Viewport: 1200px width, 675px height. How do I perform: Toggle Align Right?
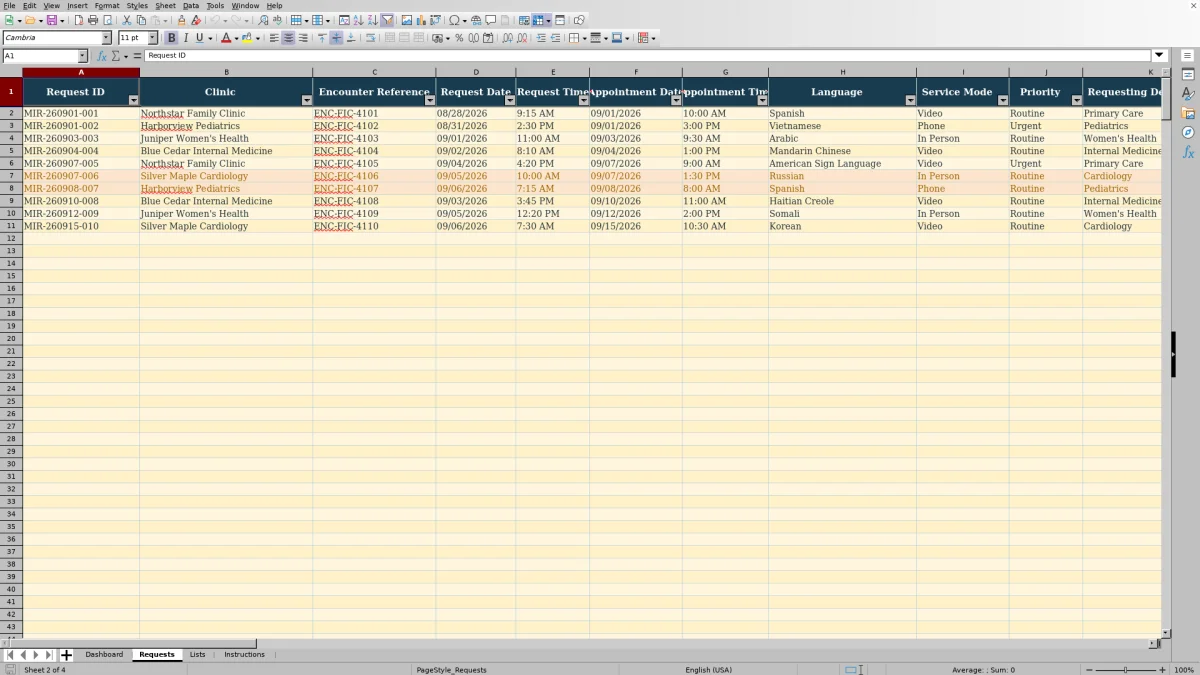click(302, 38)
